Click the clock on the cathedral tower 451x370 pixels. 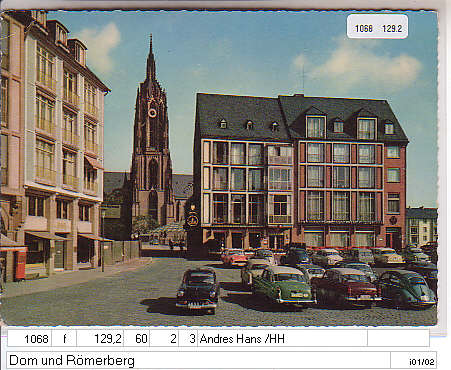click(x=152, y=113)
